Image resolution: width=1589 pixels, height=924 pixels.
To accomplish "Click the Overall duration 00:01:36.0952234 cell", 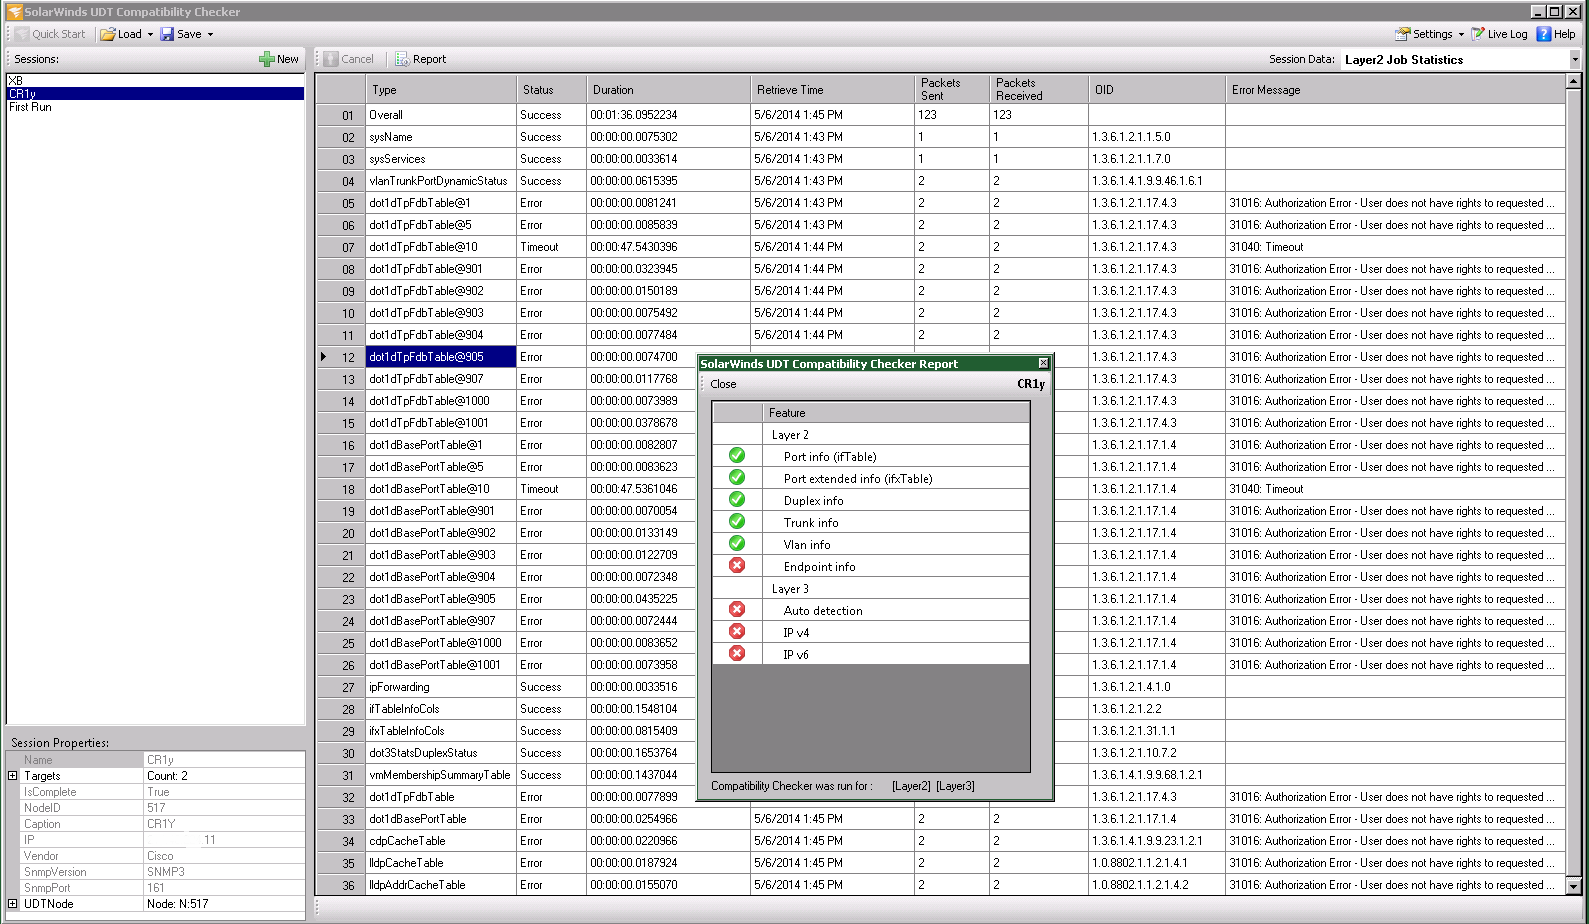I will coord(668,115).
